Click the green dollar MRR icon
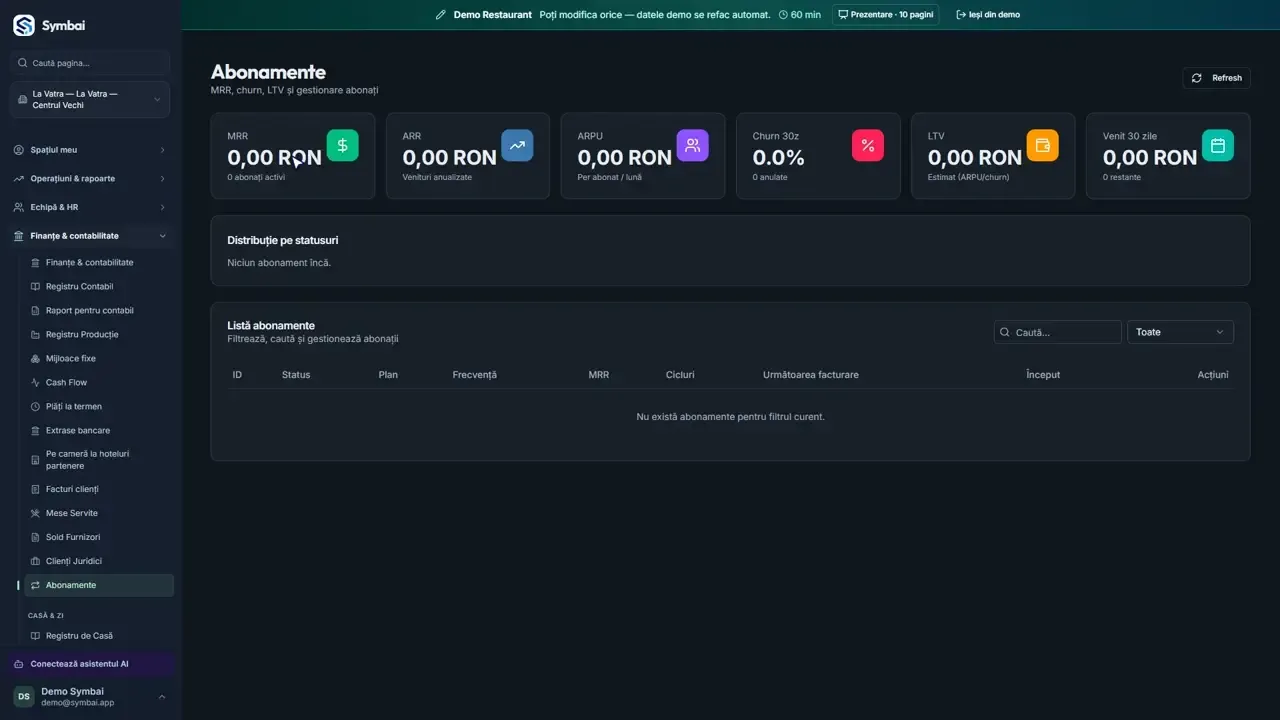Screen dimensions: 1280x720 click(x=342, y=145)
